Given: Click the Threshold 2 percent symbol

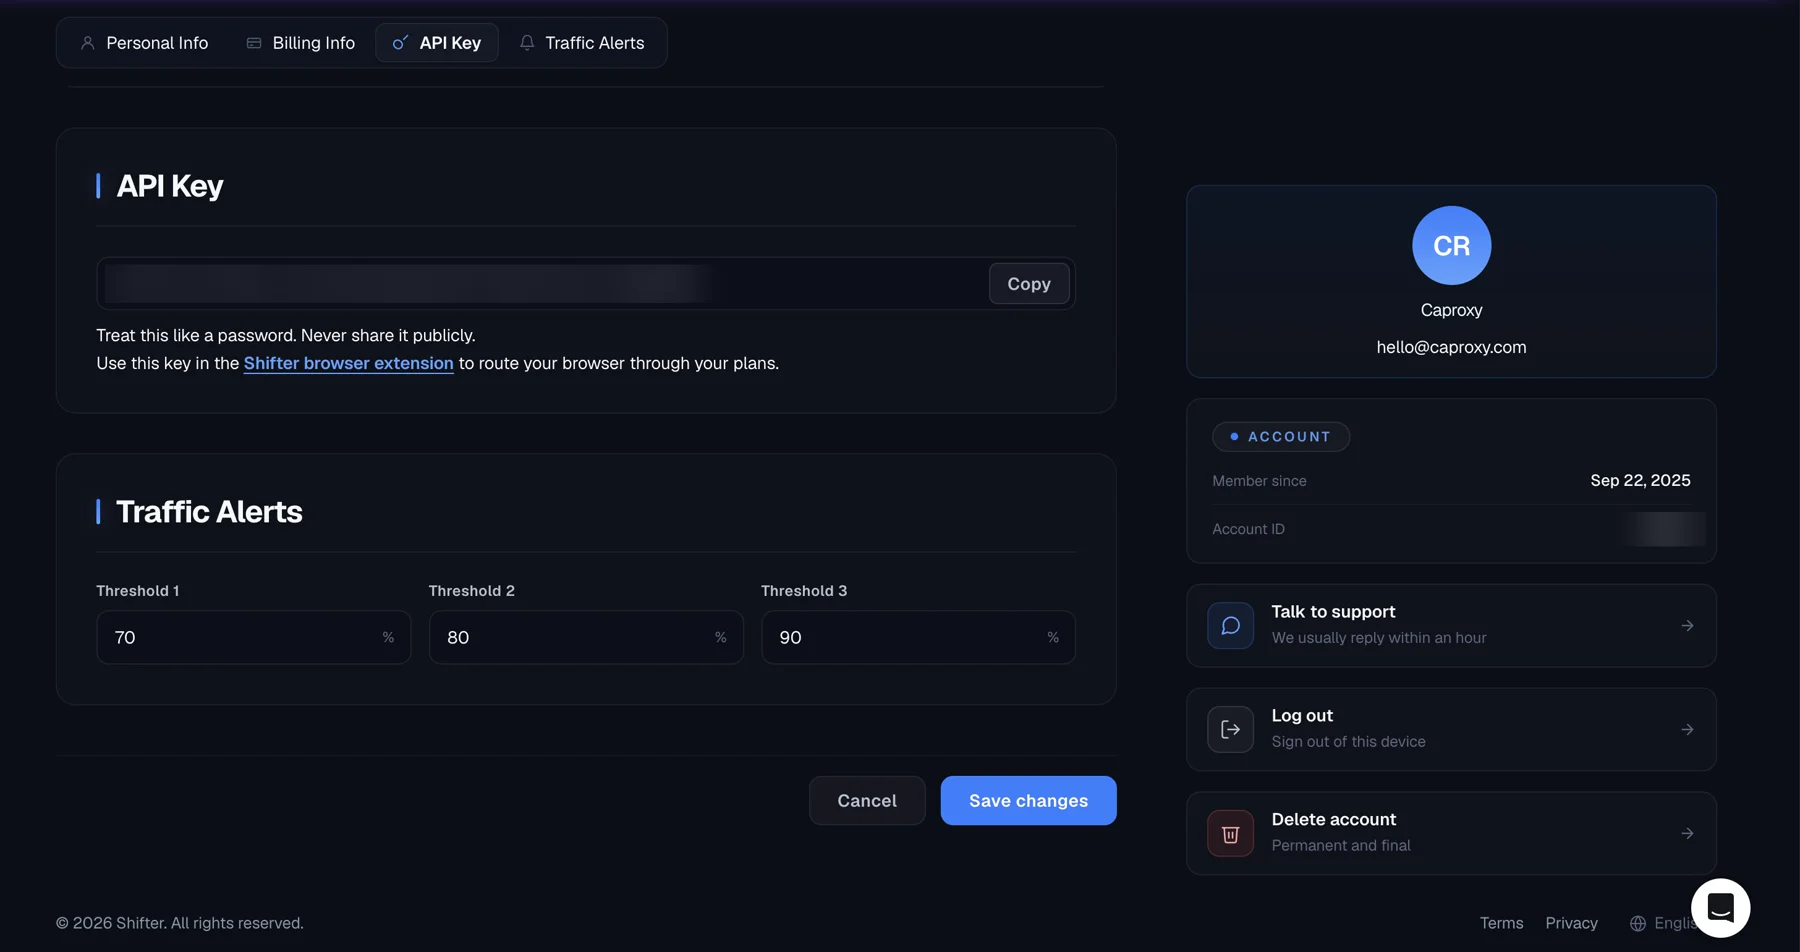Looking at the screenshot, I should point(720,637).
